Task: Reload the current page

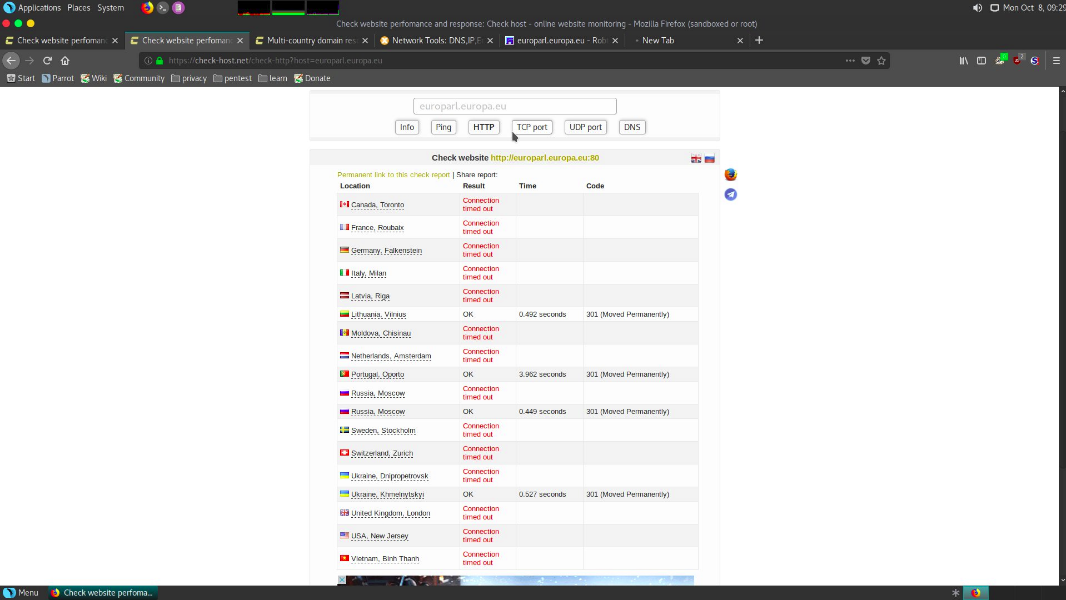Action: (x=48, y=60)
